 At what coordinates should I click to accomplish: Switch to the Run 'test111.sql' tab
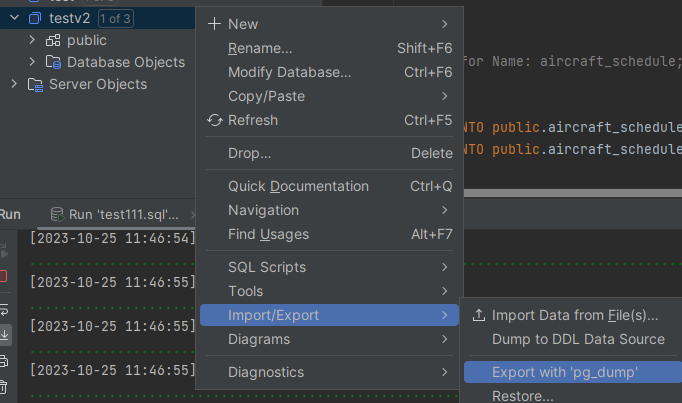coord(114,214)
